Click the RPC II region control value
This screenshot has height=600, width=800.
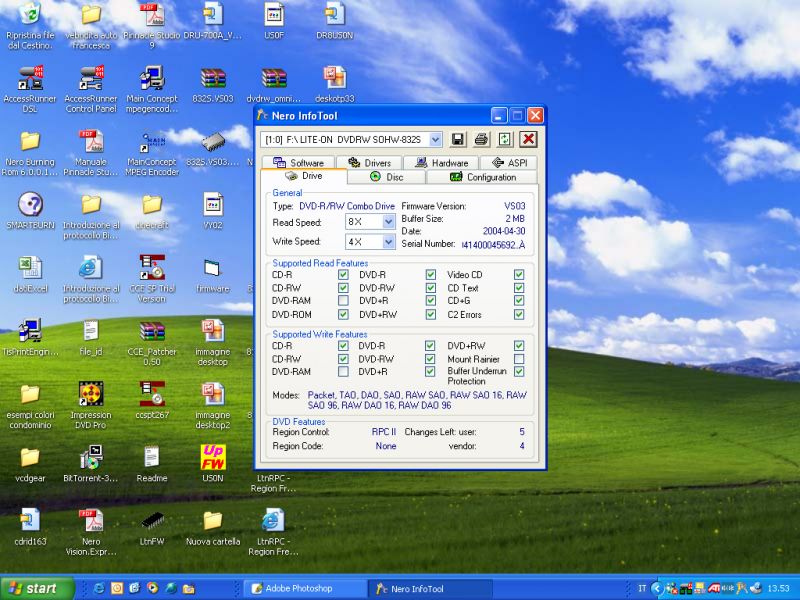384,432
